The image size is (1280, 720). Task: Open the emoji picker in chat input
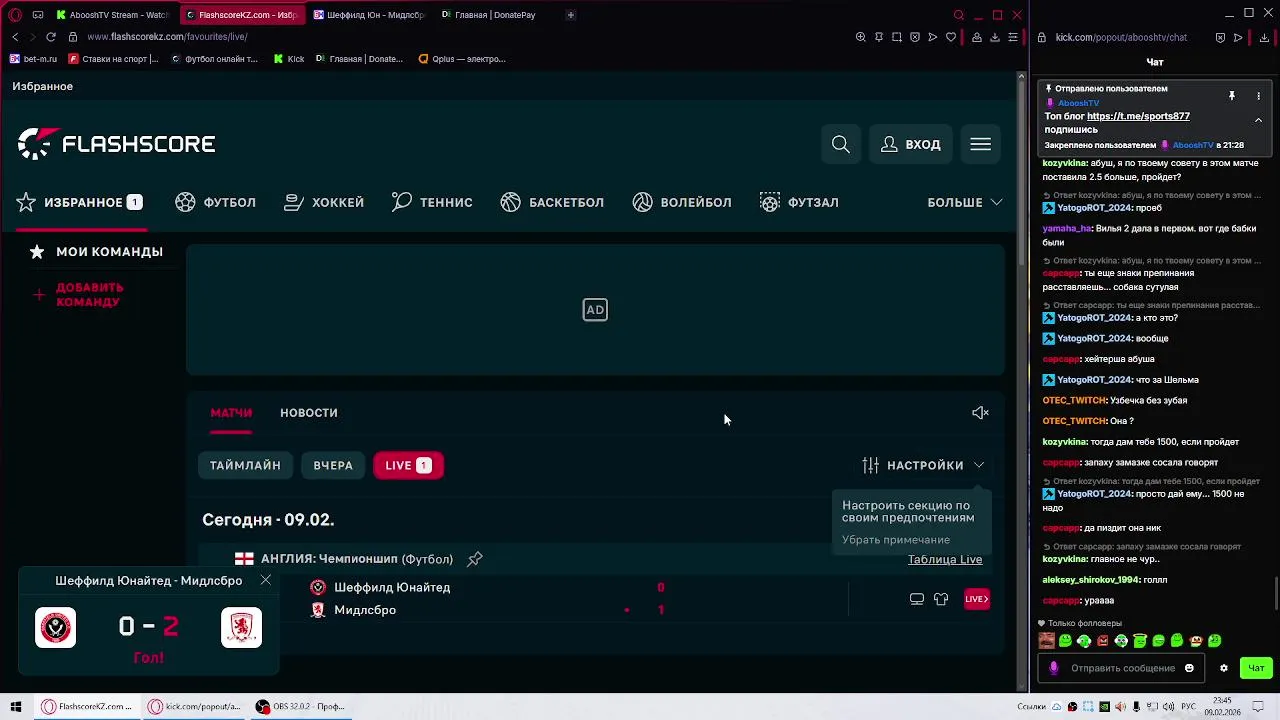[x=1189, y=668]
